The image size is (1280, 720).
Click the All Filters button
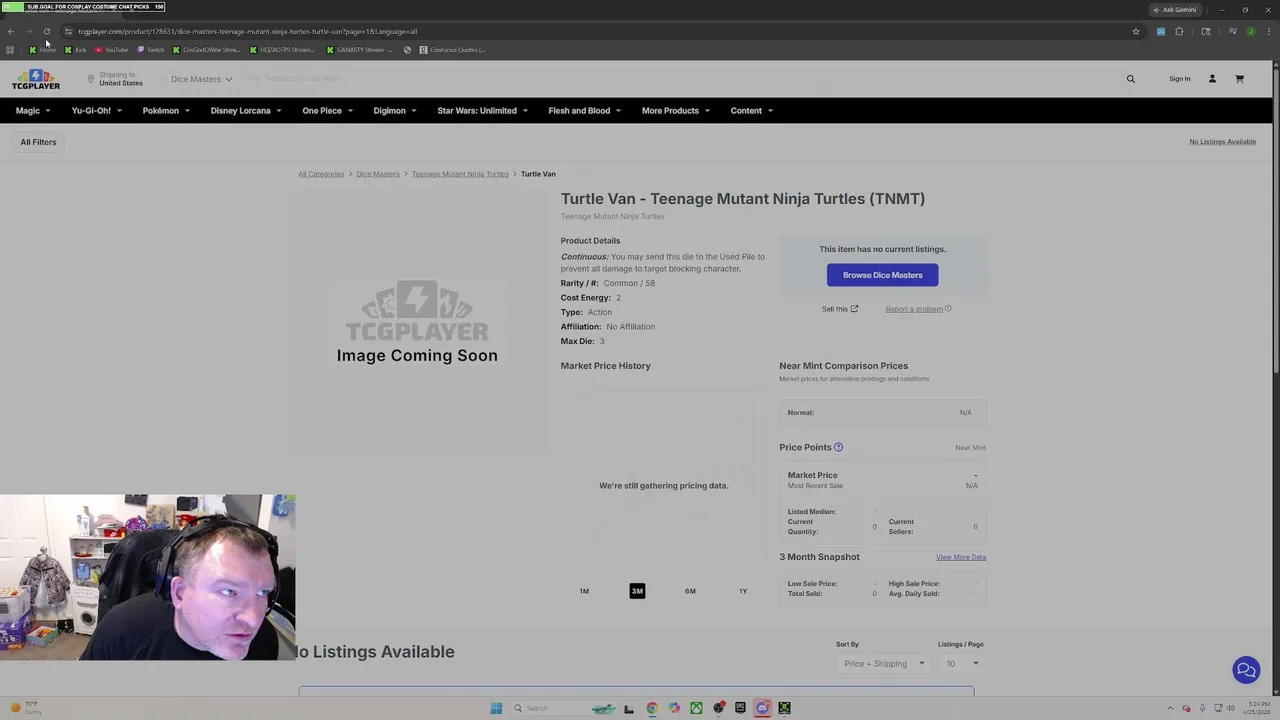pyautogui.click(x=38, y=142)
